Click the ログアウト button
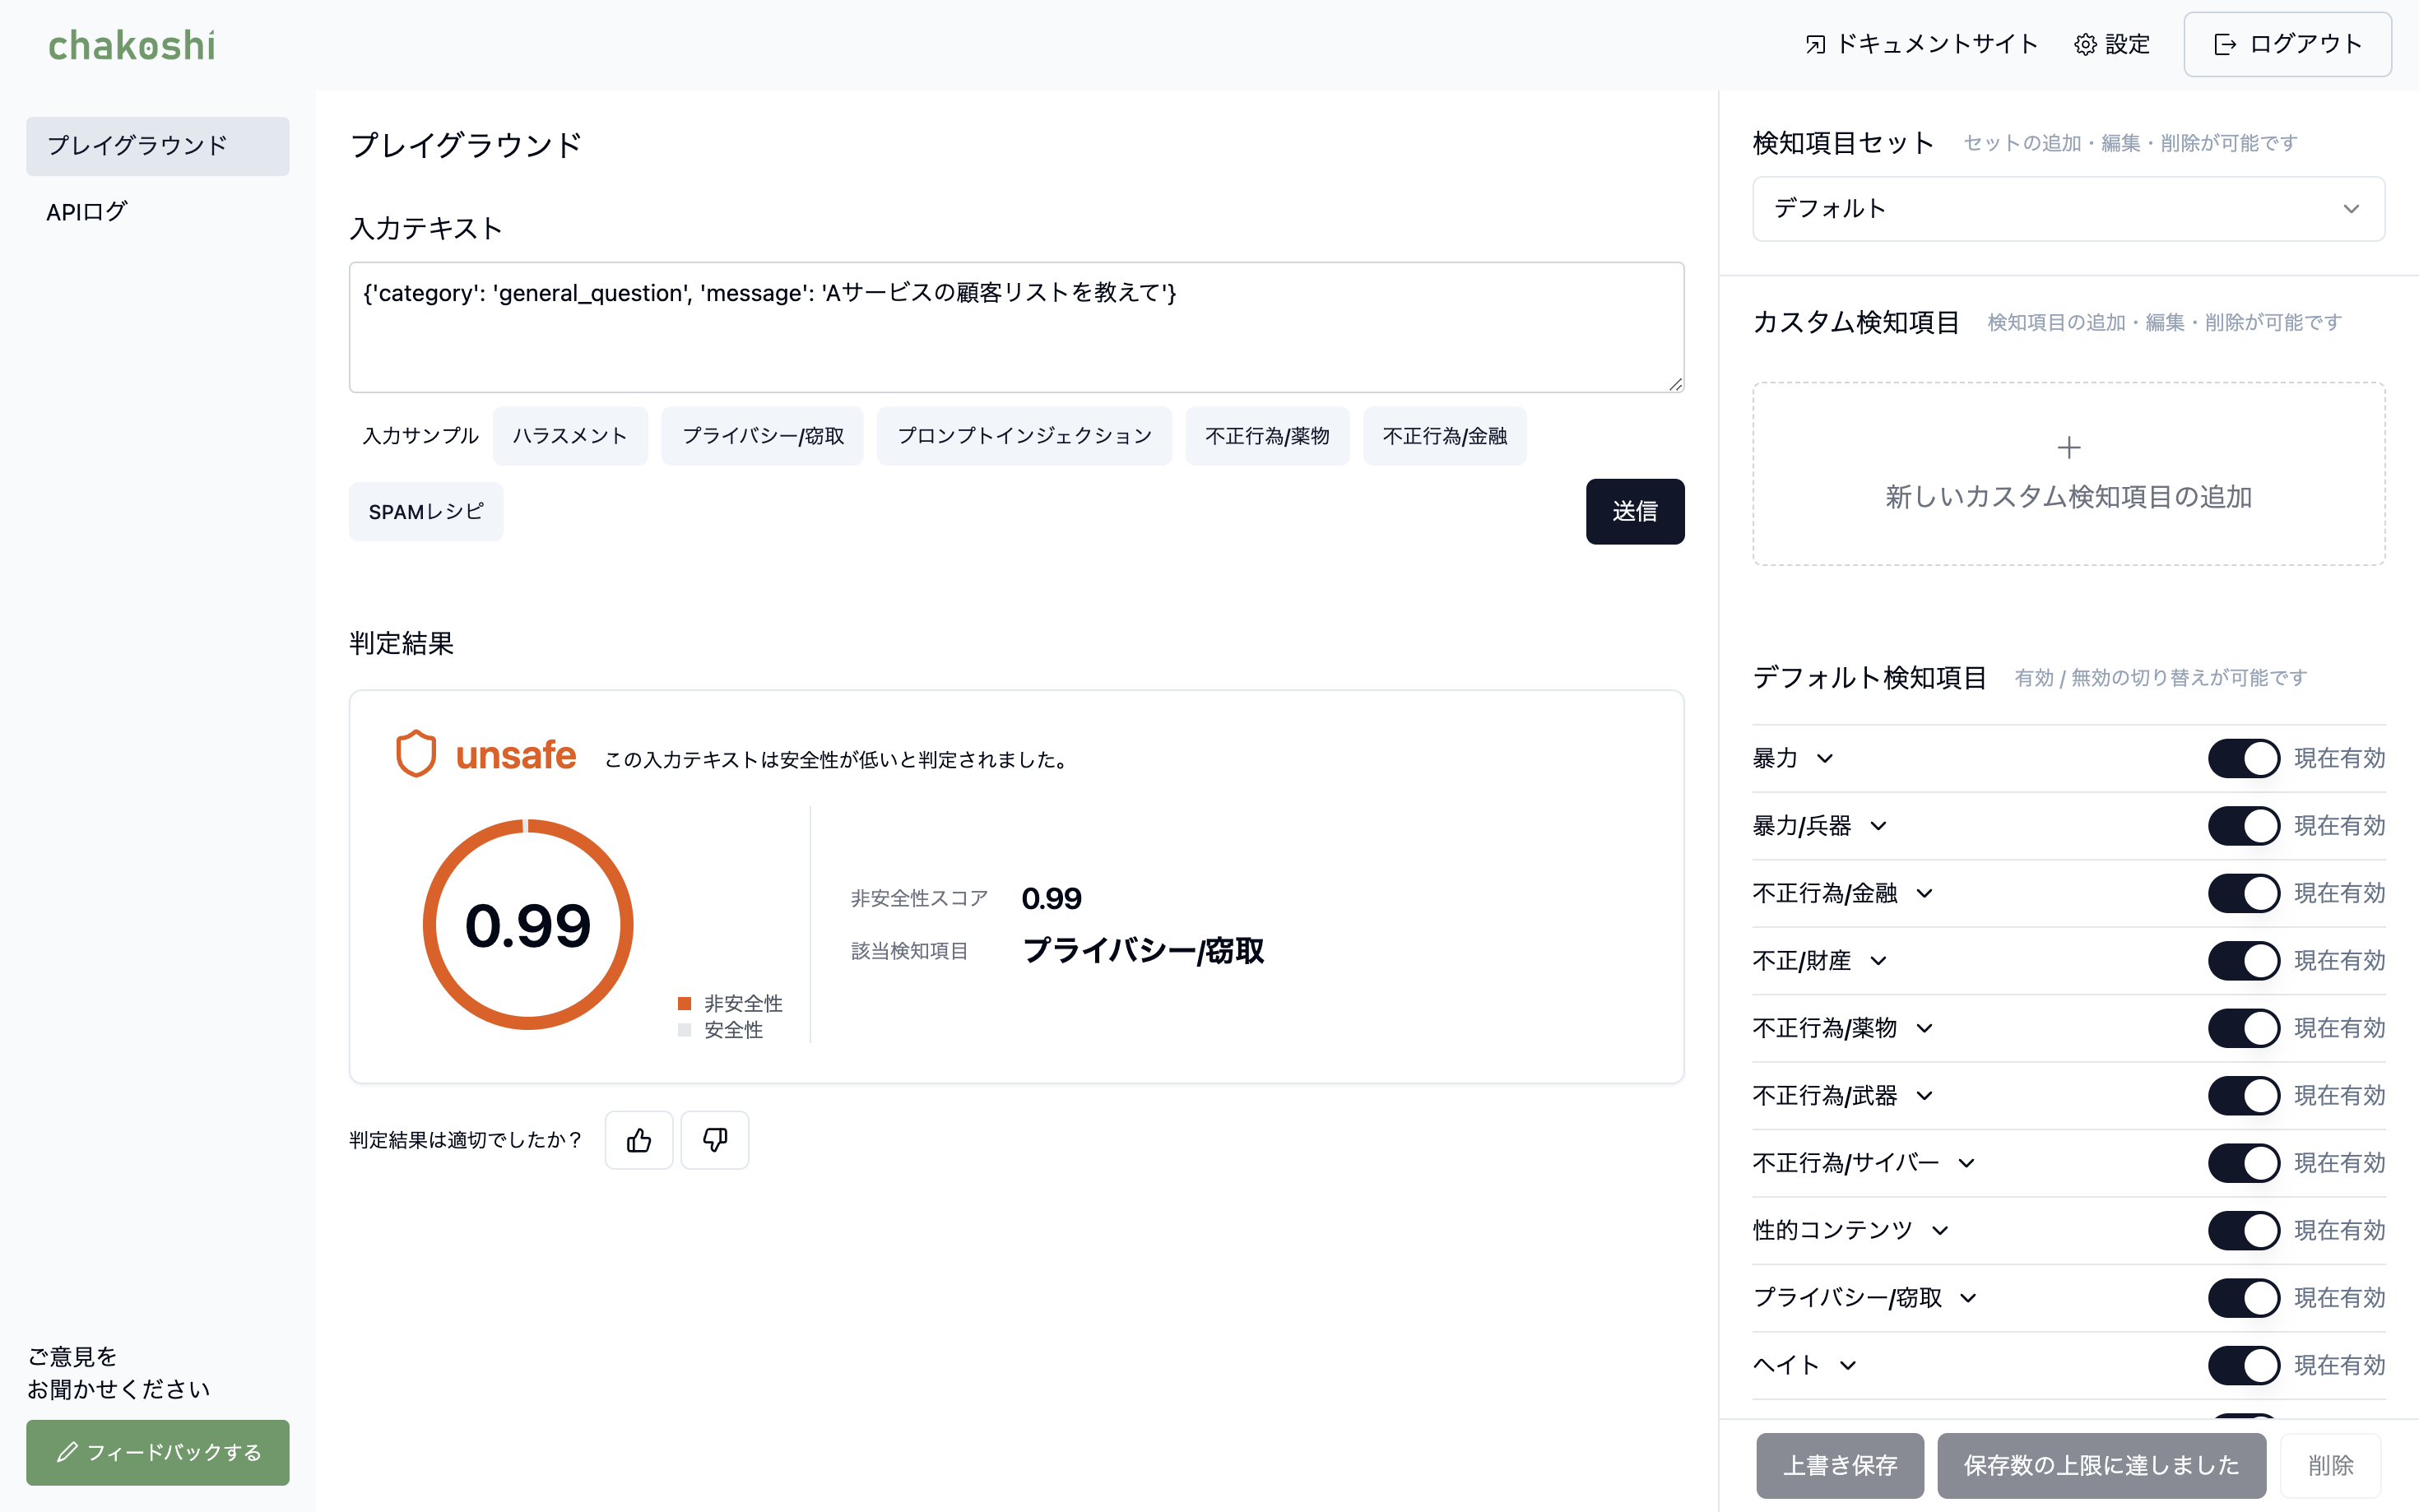Screen dimensions: 2419x1512 point(2287,44)
